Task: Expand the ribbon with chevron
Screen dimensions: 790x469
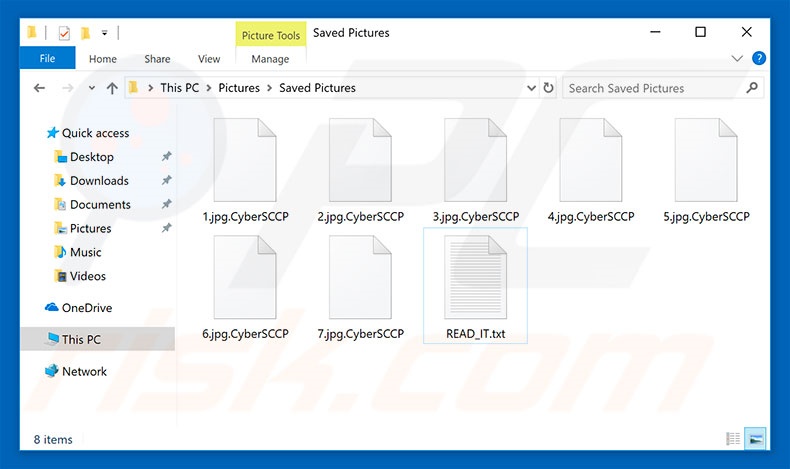Action: pyautogui.click(x=738, y=59)
